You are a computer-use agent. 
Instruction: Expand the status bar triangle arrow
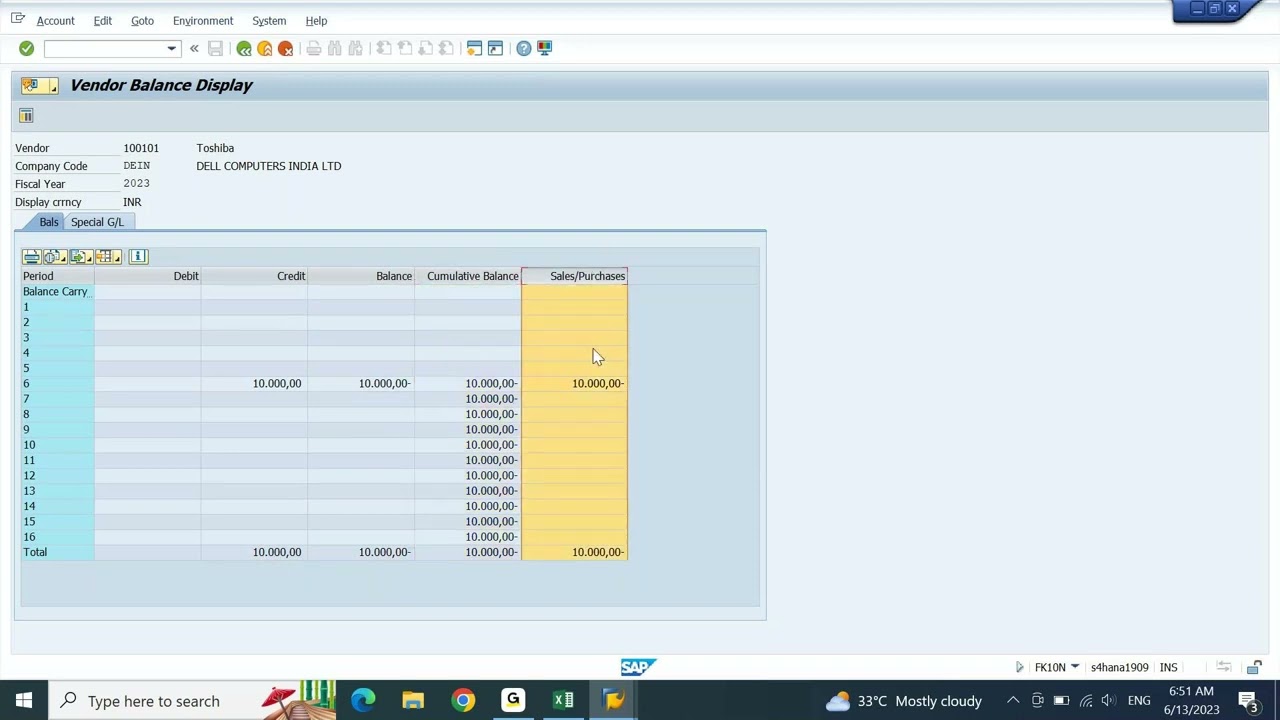pos(1019,667)
